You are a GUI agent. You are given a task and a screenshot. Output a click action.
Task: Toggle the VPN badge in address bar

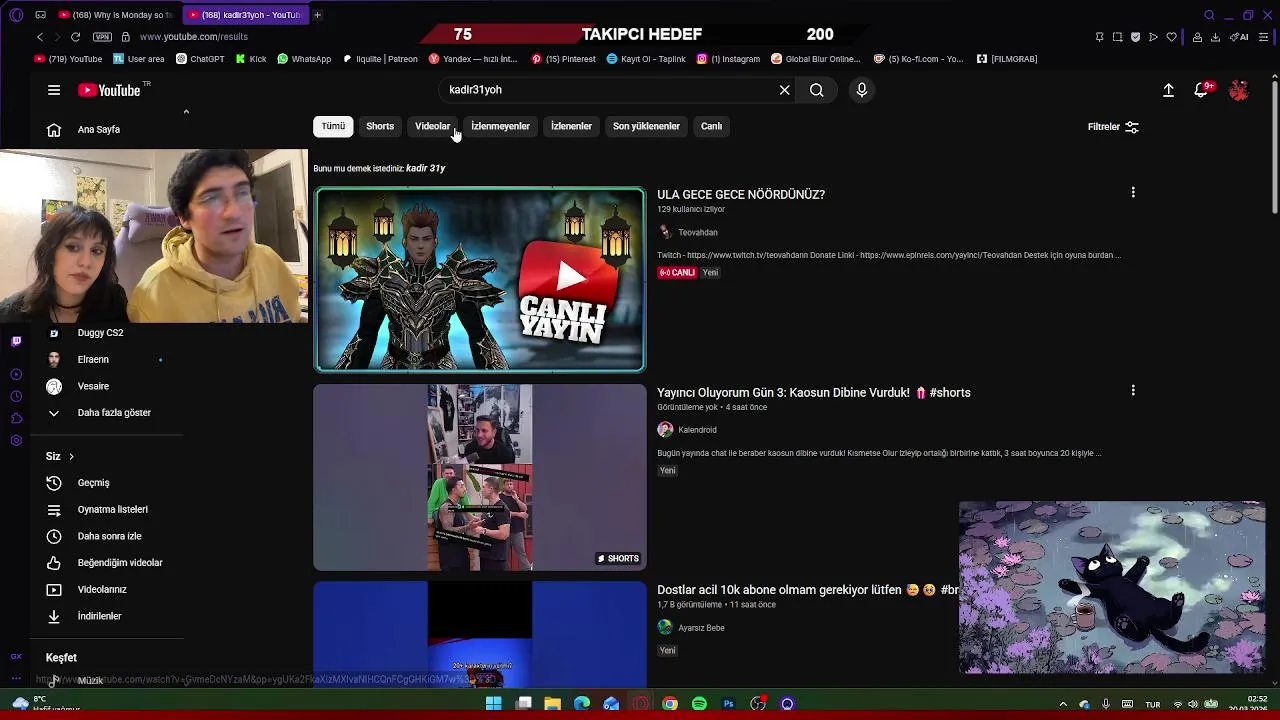tap(102, 37)
